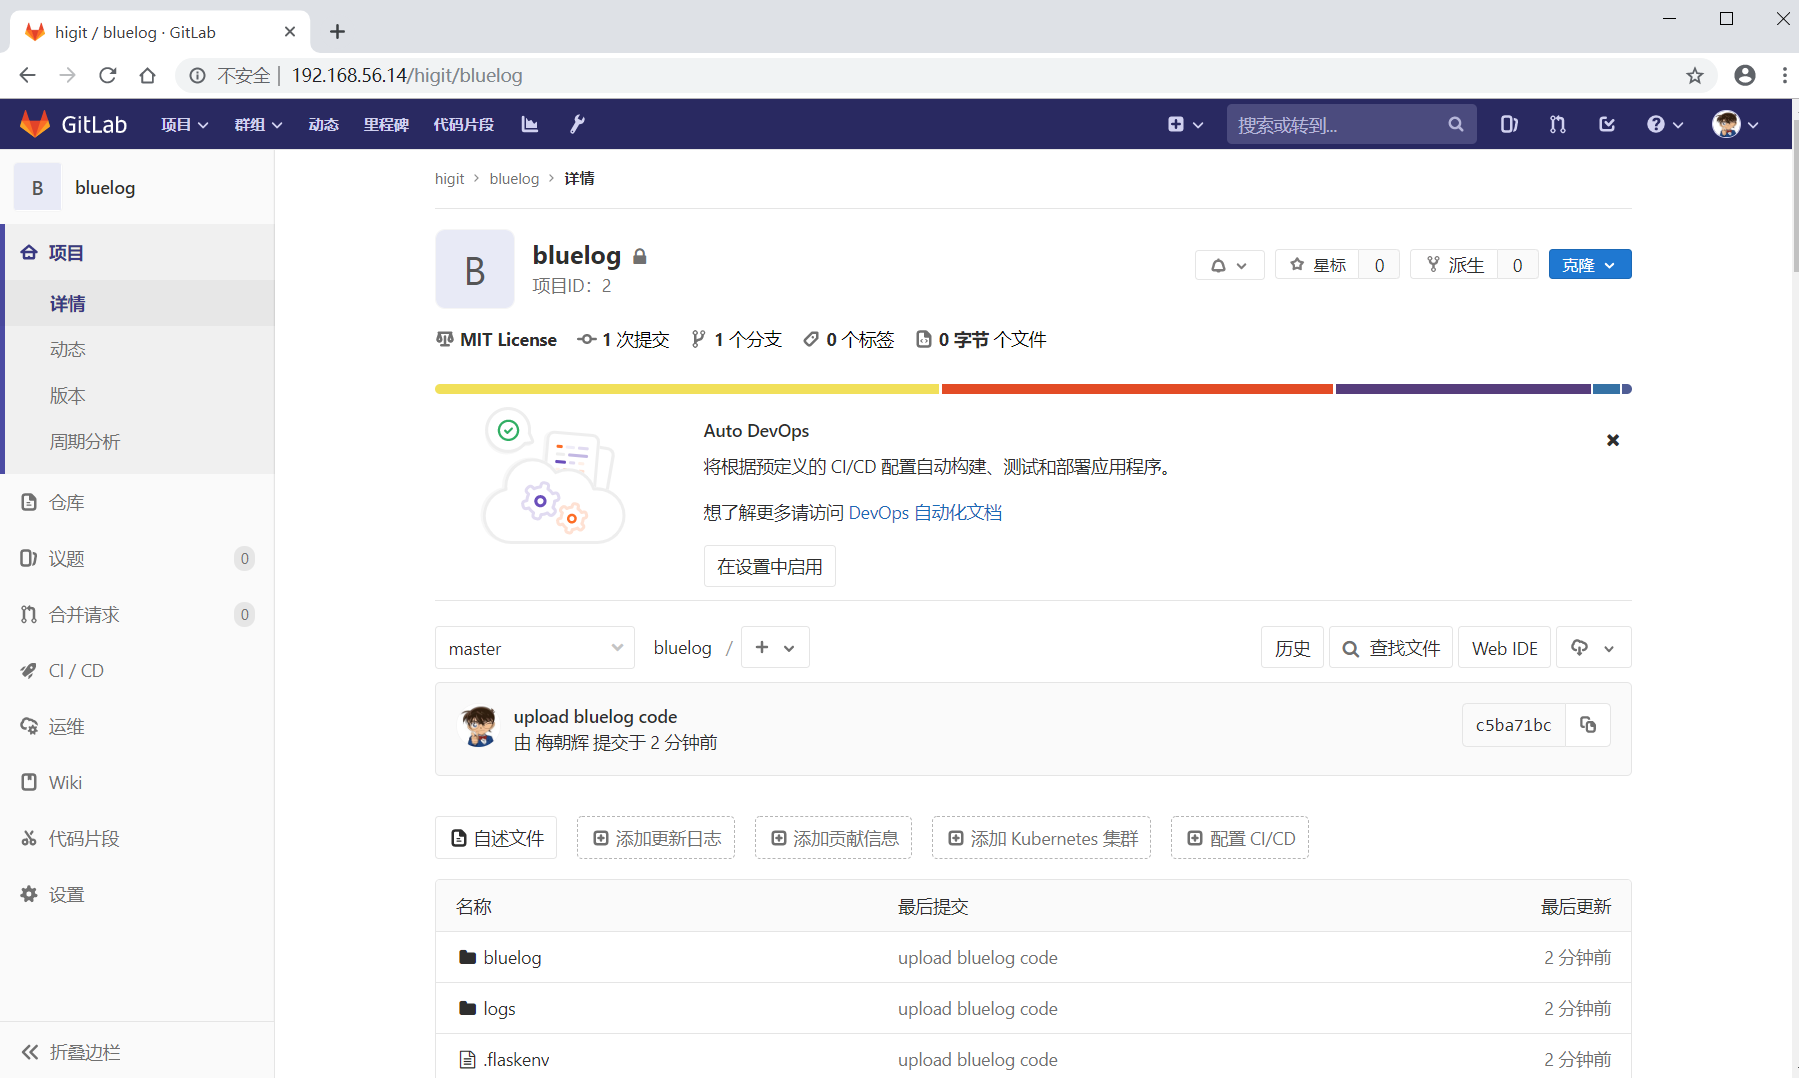Image resolution: width=1799 pixels, height=1078 pixels.
Task: Go back in browser history
Action: click(27, 75)
